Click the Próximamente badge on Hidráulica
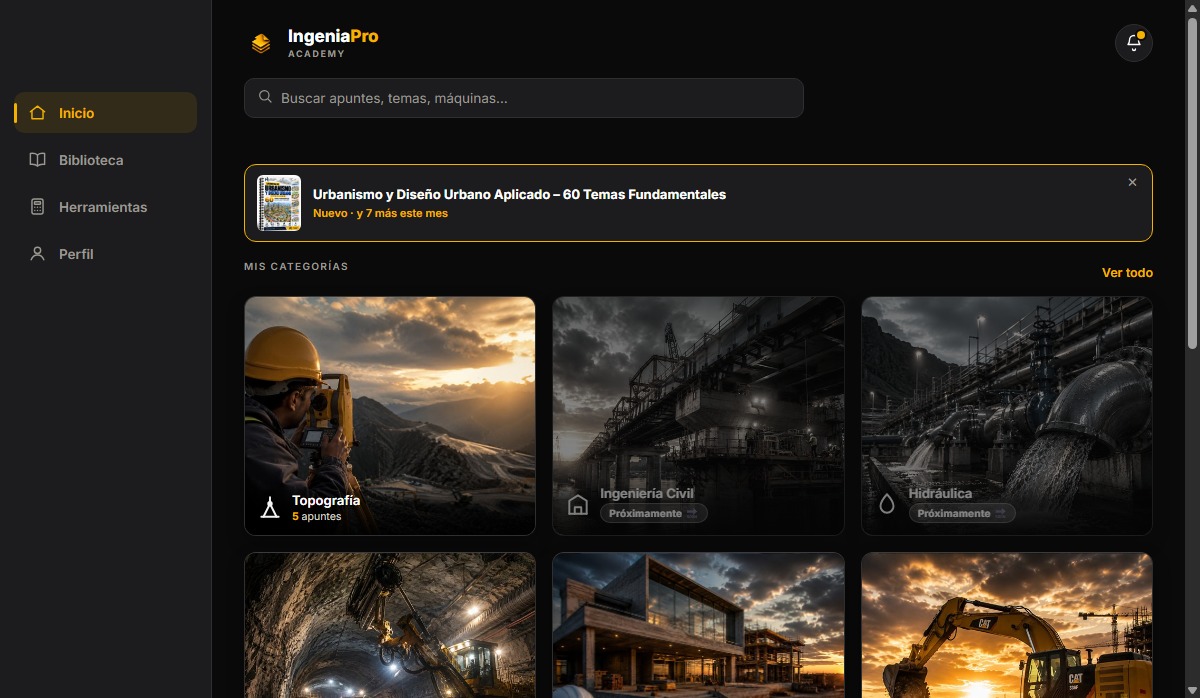Screen dimensions: 1200x698 coord(962,513)
